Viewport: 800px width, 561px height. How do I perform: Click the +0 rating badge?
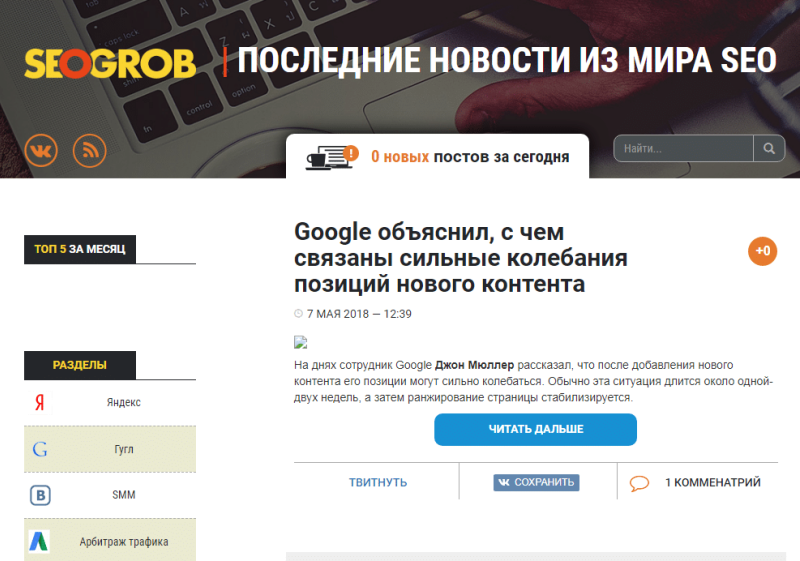[x=762, y=251]
